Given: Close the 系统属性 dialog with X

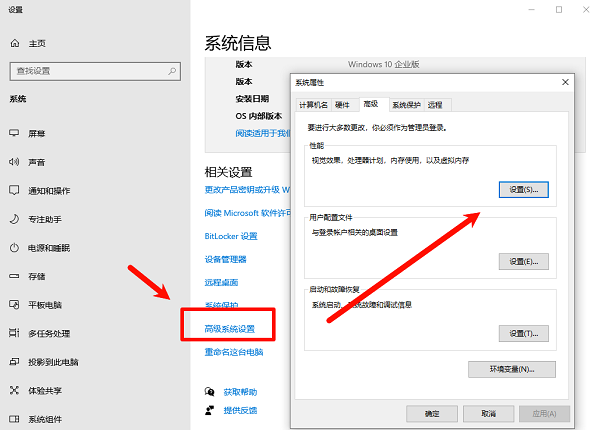Looking at the screenshot, I should pos(565,82).
